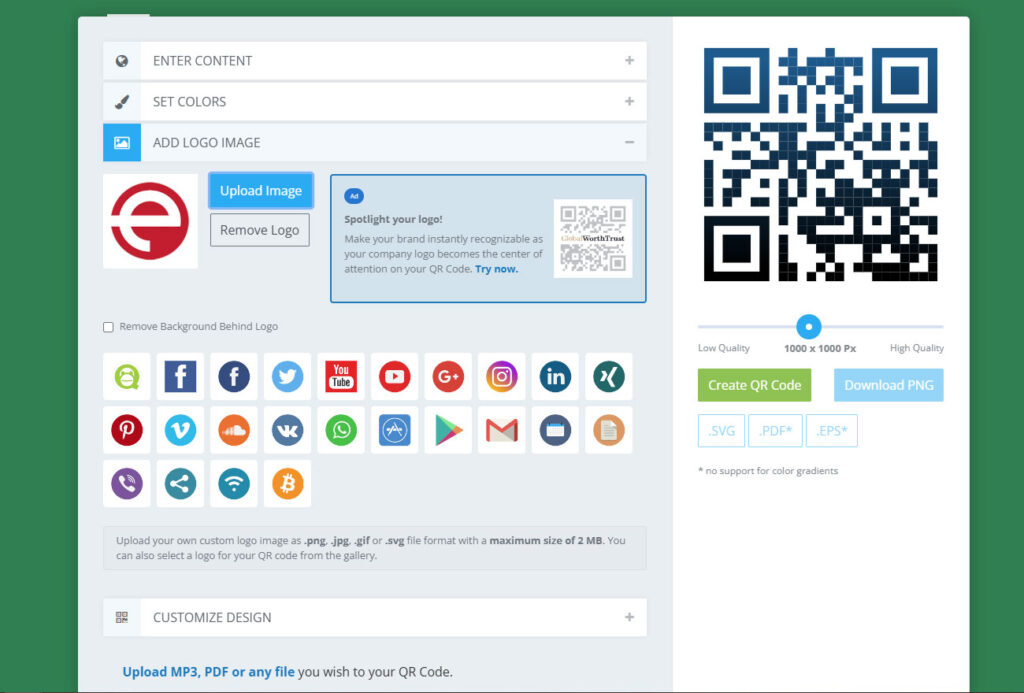The width and height of the screenshot is (1024, 693).
Task: Click the Ad badge in spotlight banner
Action: coord(354,196)
